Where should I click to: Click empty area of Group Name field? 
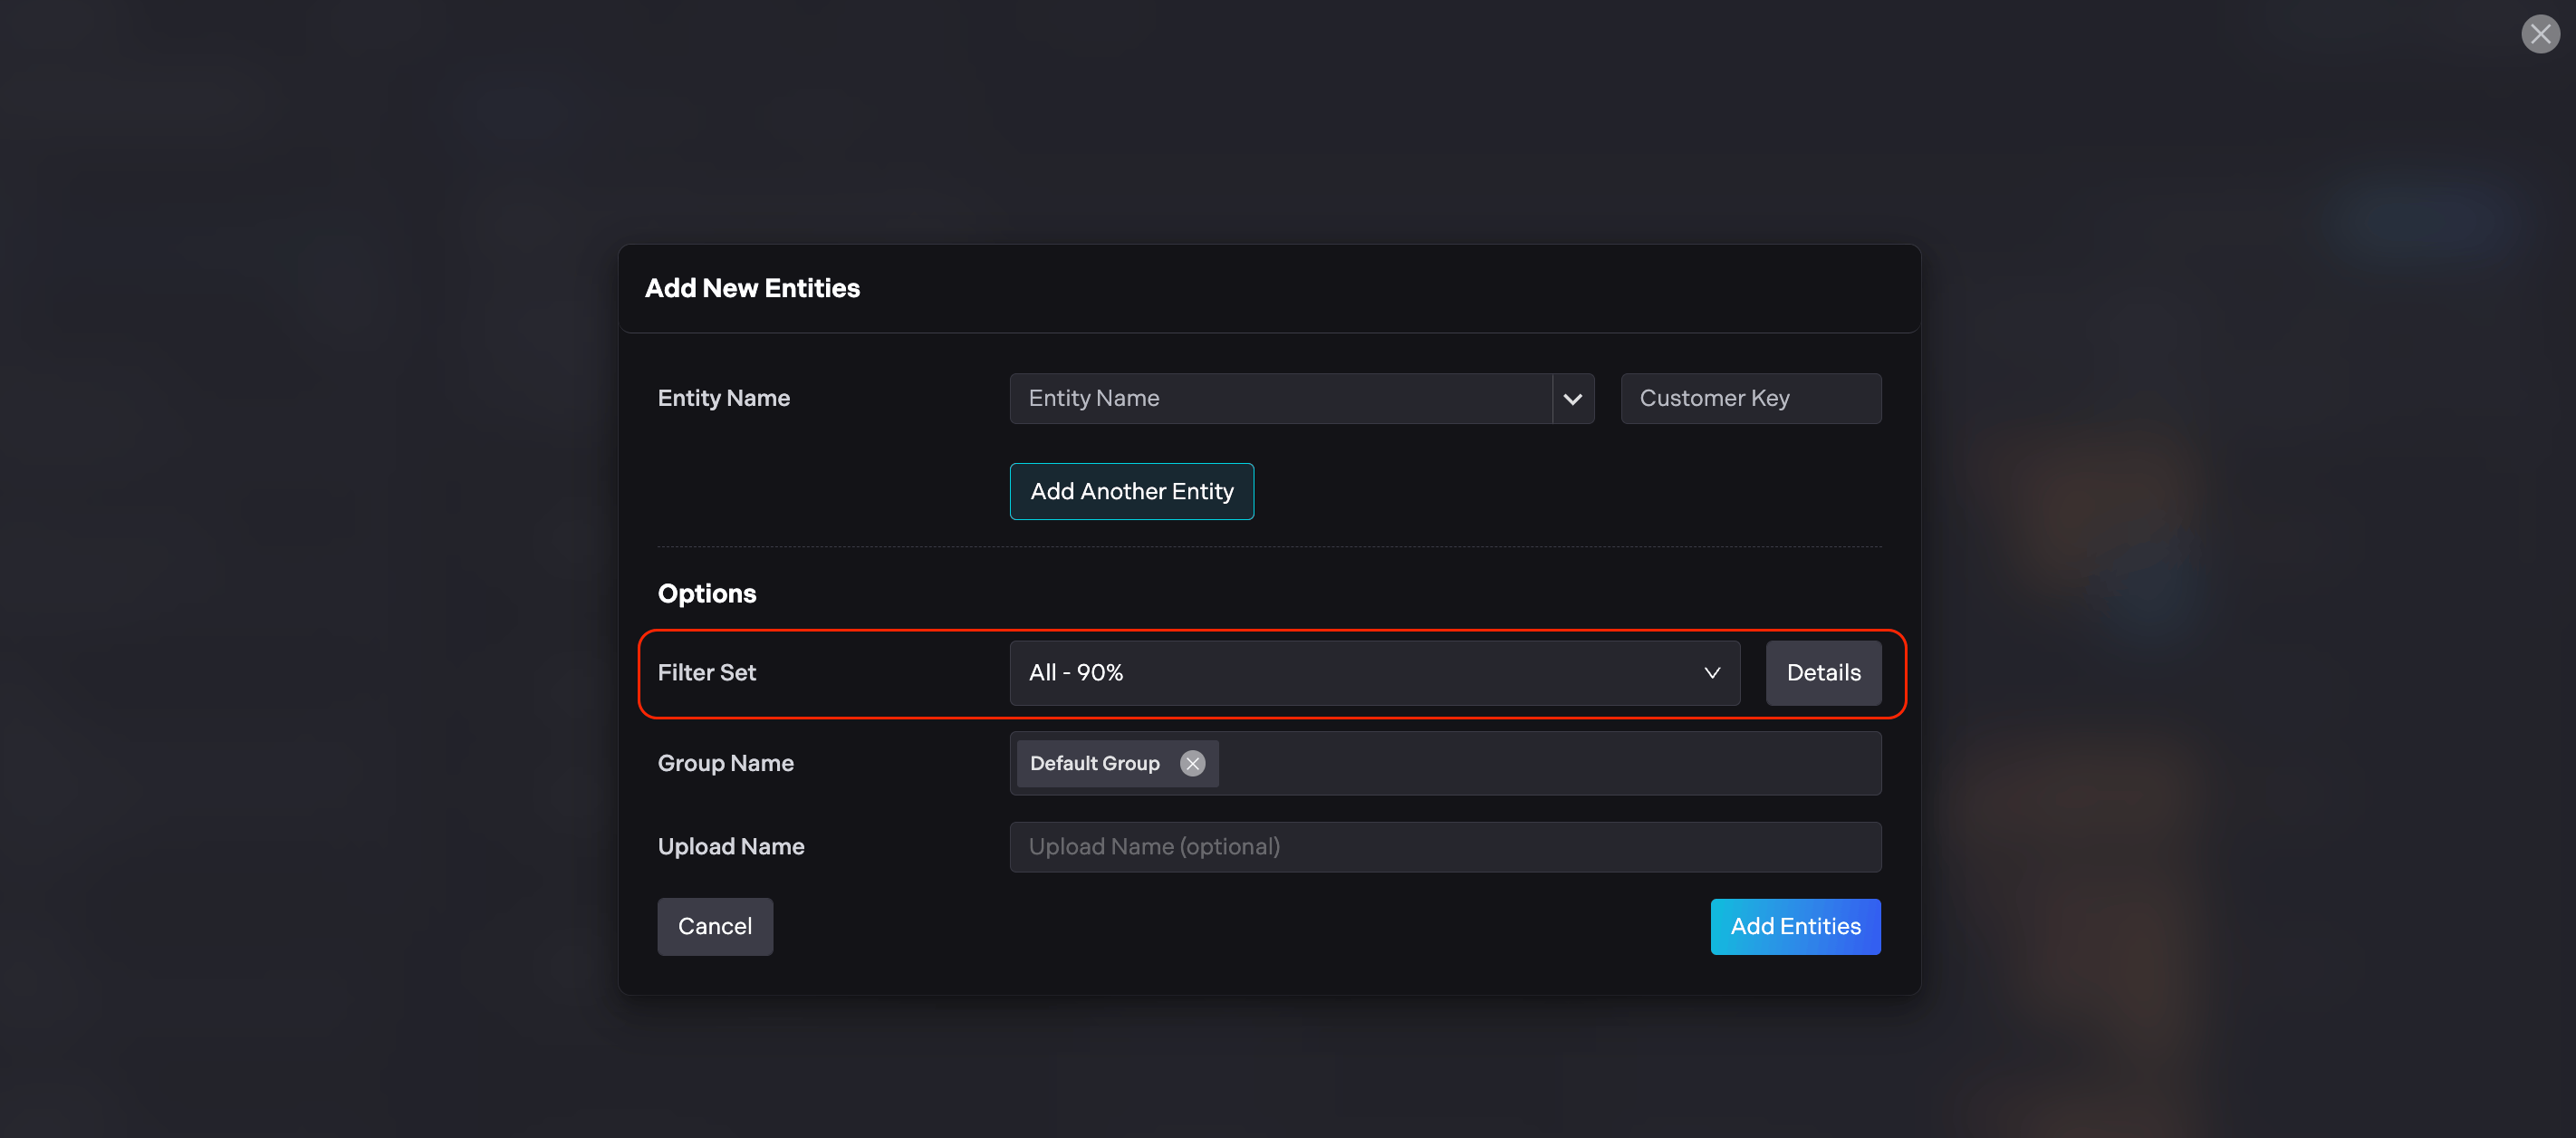[x=1550, y=764]
